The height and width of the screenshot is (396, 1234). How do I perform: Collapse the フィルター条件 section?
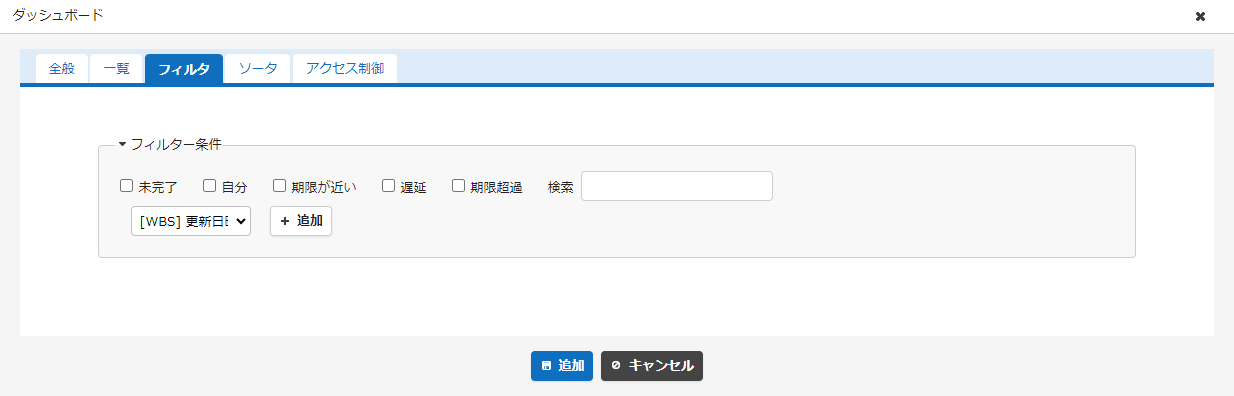[x=170, y=144]
